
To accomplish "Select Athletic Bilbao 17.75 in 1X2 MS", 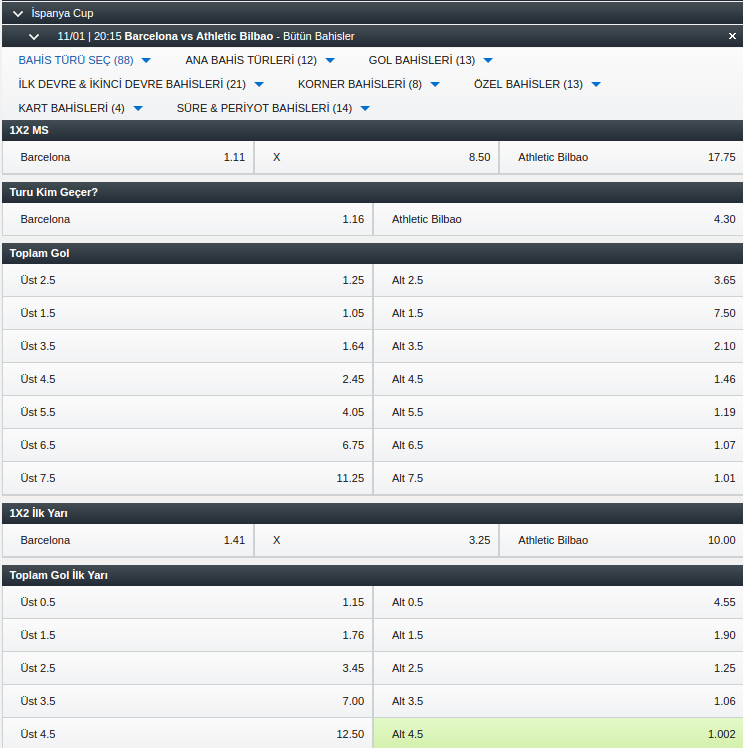I will point(621,157).
